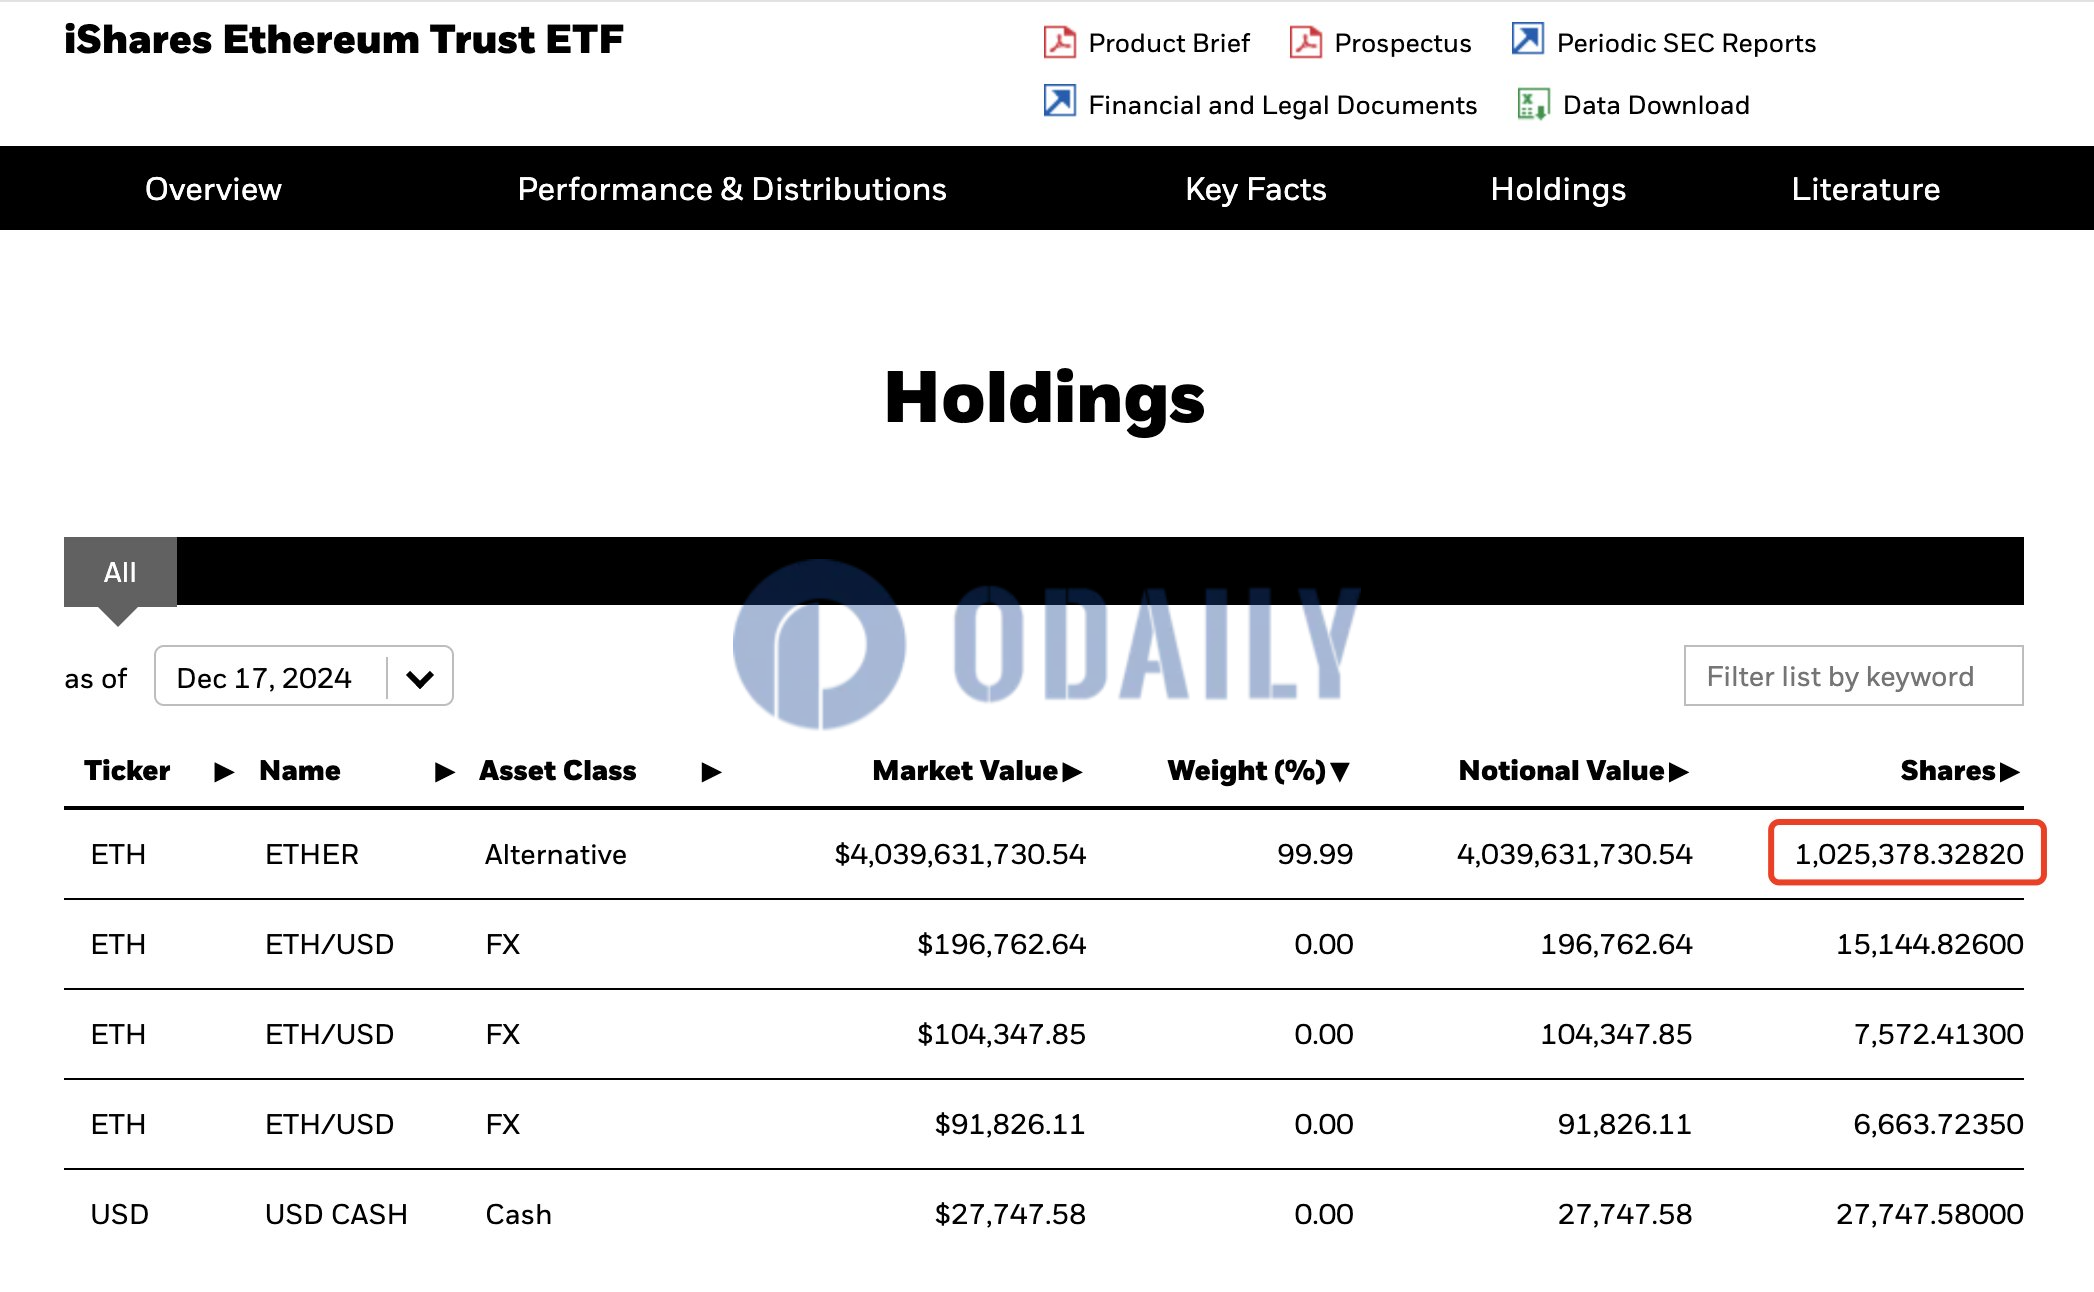Go to the Overview section

coord(213,189)
